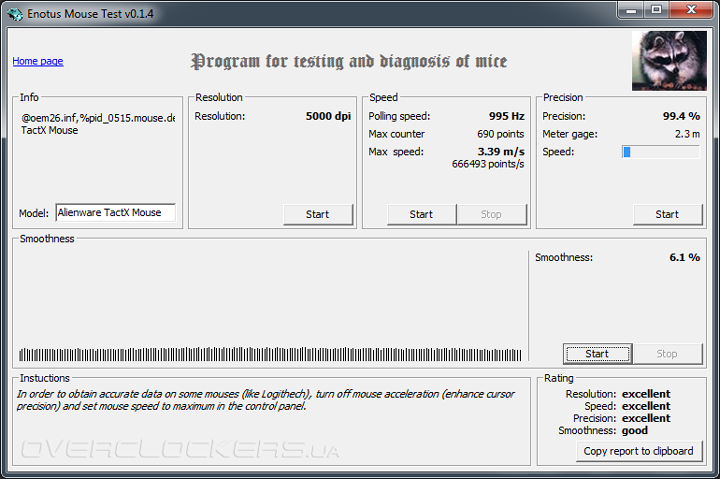Click the '@oem26.inf' driver info line
720x479 pixels.
click(x=98, y=118)
